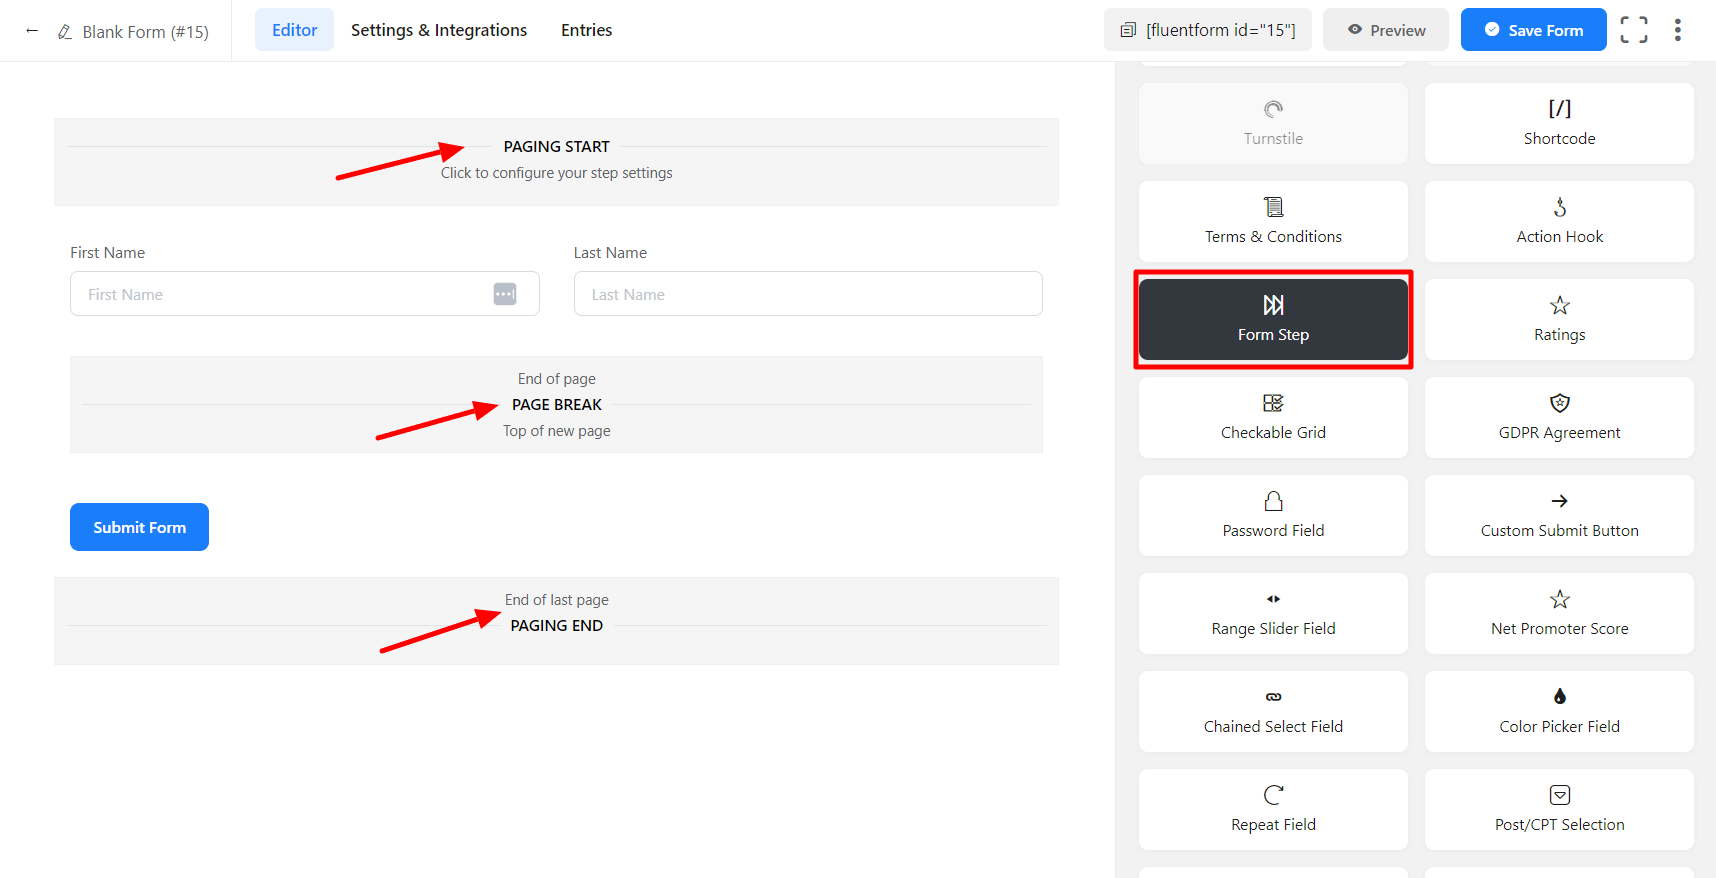Insert the Post/CPT Selection field
The image size is (1716, 878).
coord(1558,809)
